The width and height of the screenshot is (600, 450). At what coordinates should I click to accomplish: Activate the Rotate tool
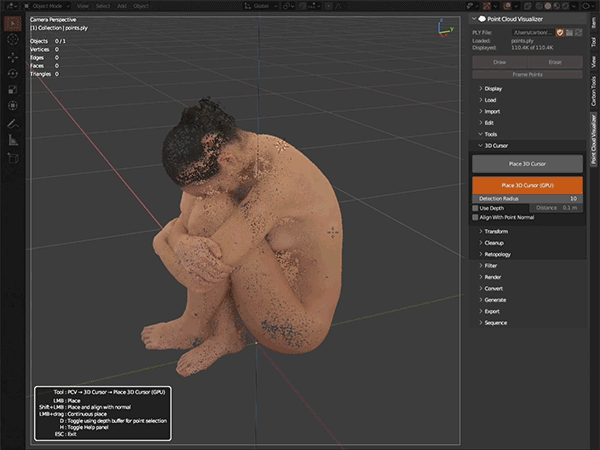tap(13, 73)
